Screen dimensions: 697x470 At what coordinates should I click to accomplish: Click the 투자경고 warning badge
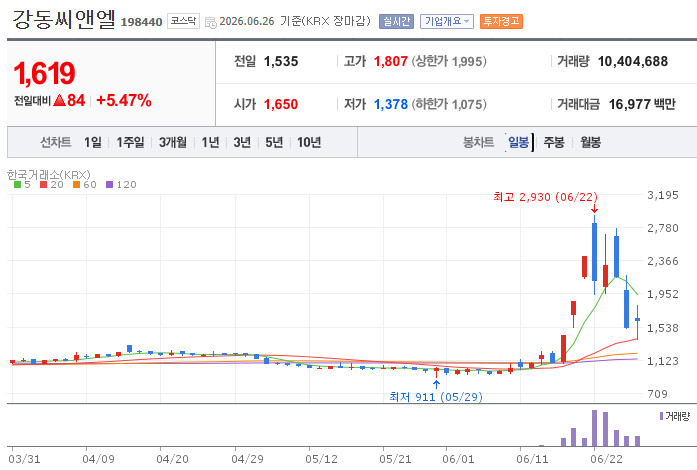[x=501, y=21]
